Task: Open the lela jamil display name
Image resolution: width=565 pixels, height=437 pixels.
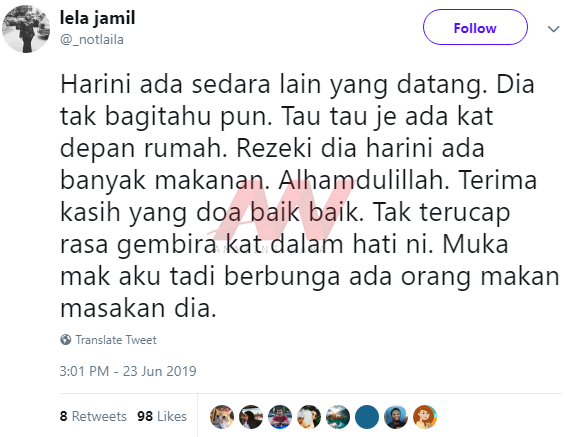Action: [x=97, y=18]
